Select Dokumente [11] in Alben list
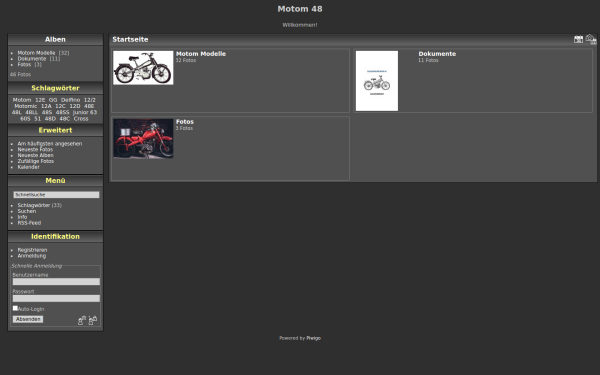Screen dimensions: 600x375 click(32, 59)
